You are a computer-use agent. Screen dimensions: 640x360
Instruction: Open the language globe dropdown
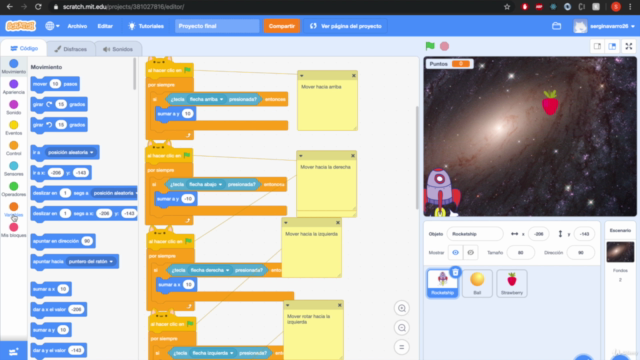pyautogui.click(x=52, y=26)
